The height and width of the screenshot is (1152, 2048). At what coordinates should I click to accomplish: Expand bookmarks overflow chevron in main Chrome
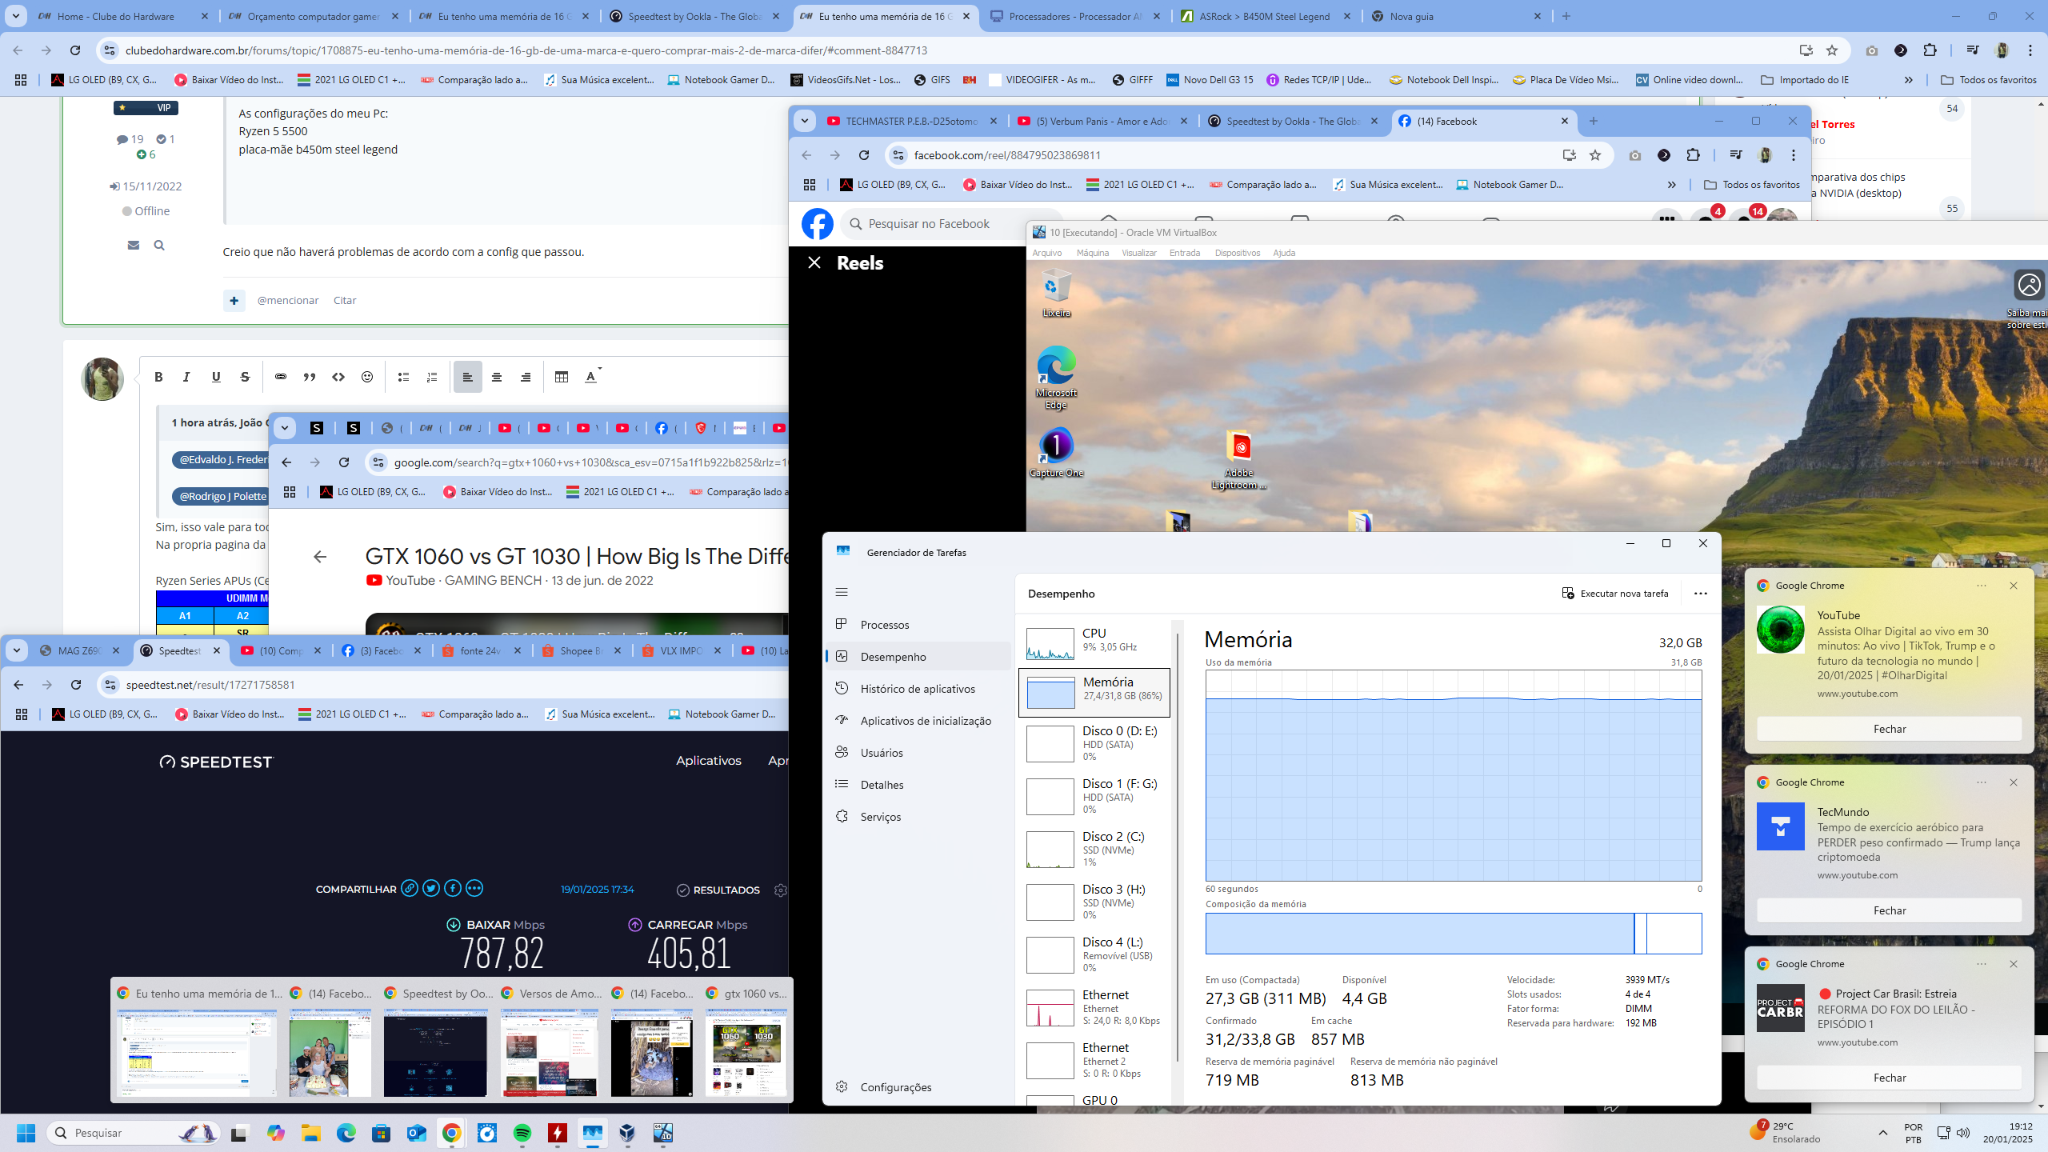click(x=1908, y=80)
